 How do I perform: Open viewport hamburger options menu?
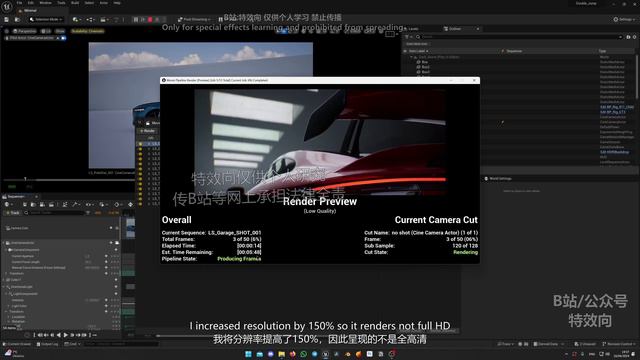[6, 31]
